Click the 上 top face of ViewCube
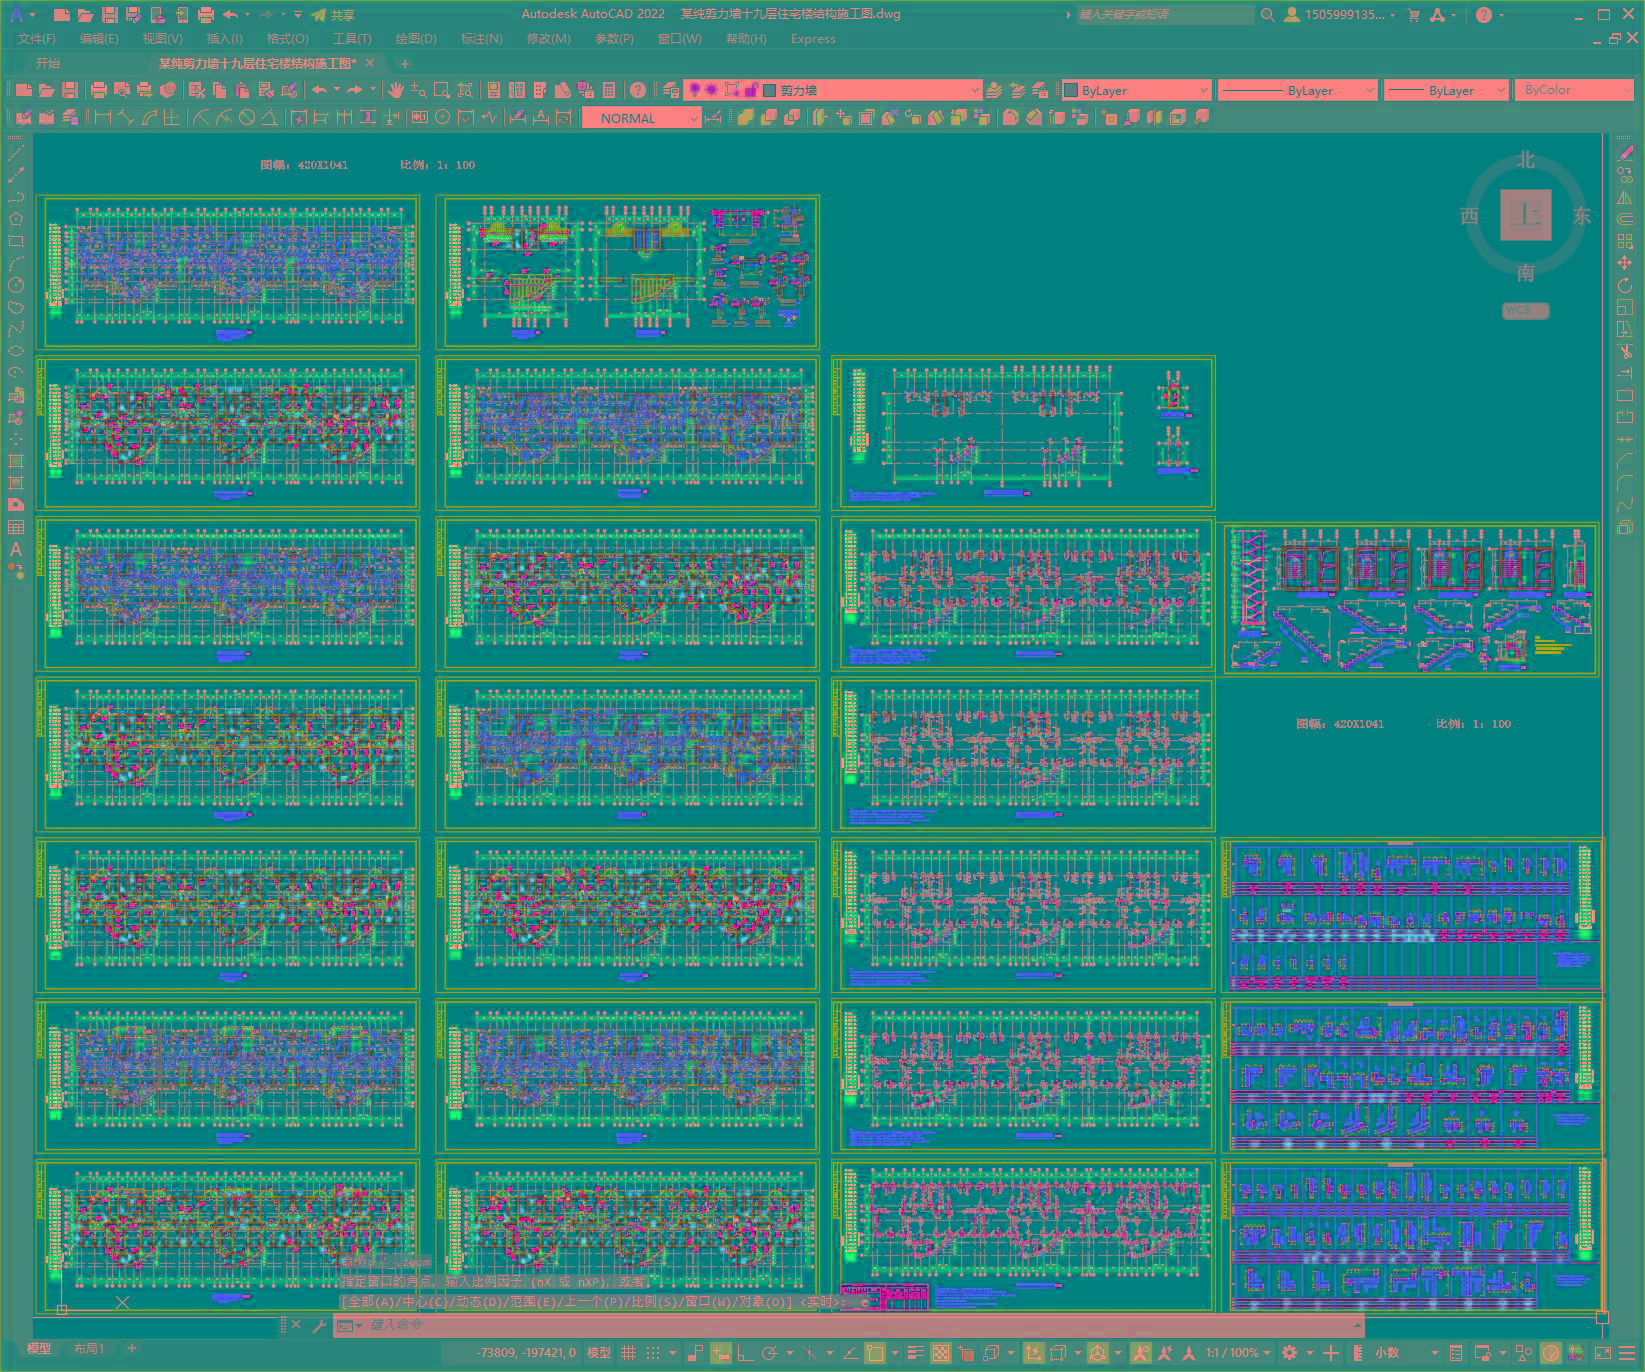 tap(1525, 215)
